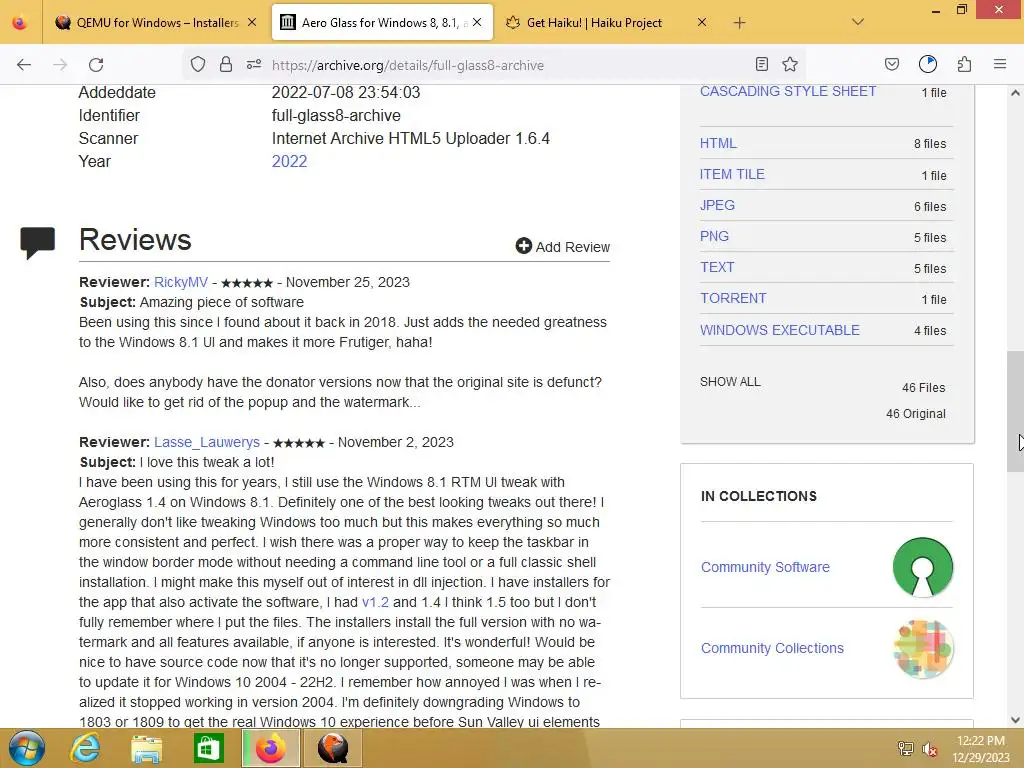Click the Firefox taskbar icon

coord(270,748)
